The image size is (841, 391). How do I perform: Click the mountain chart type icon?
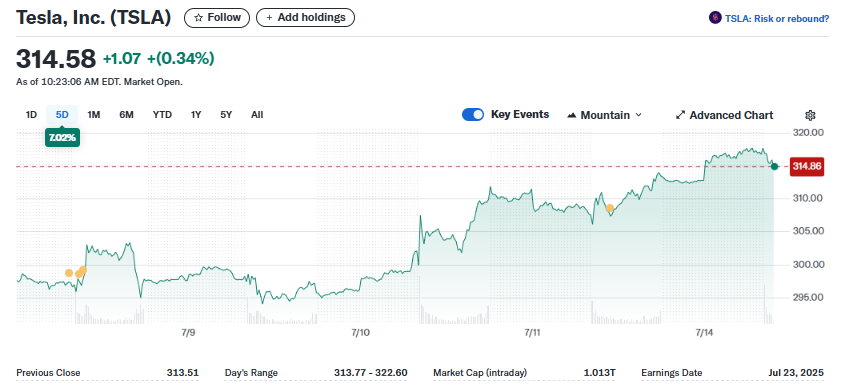pyautogui.click(x=572, y=115)
